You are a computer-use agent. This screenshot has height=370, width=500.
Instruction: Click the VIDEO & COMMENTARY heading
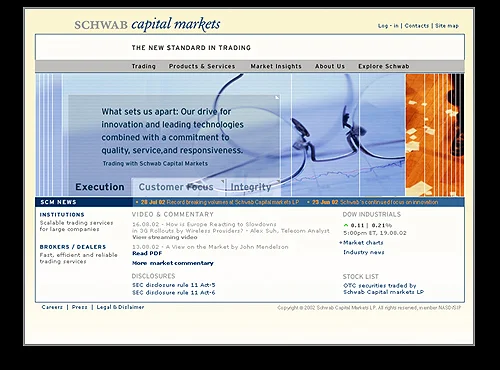click(x=173, y=214)
